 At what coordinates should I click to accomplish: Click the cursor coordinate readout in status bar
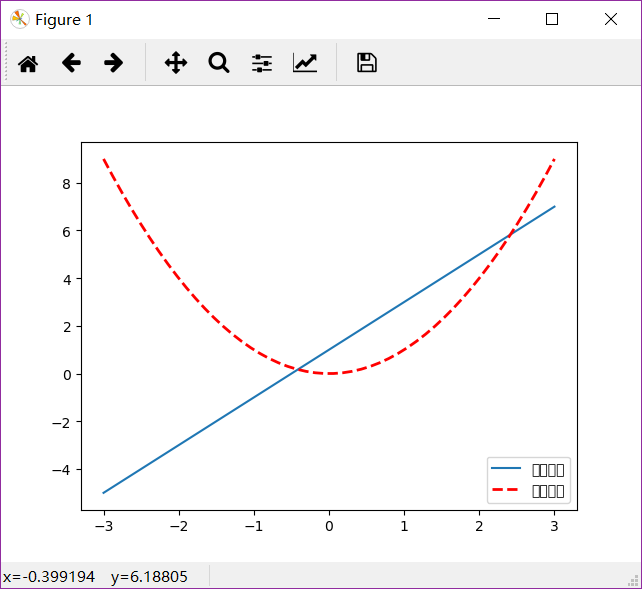click(95, 576)
